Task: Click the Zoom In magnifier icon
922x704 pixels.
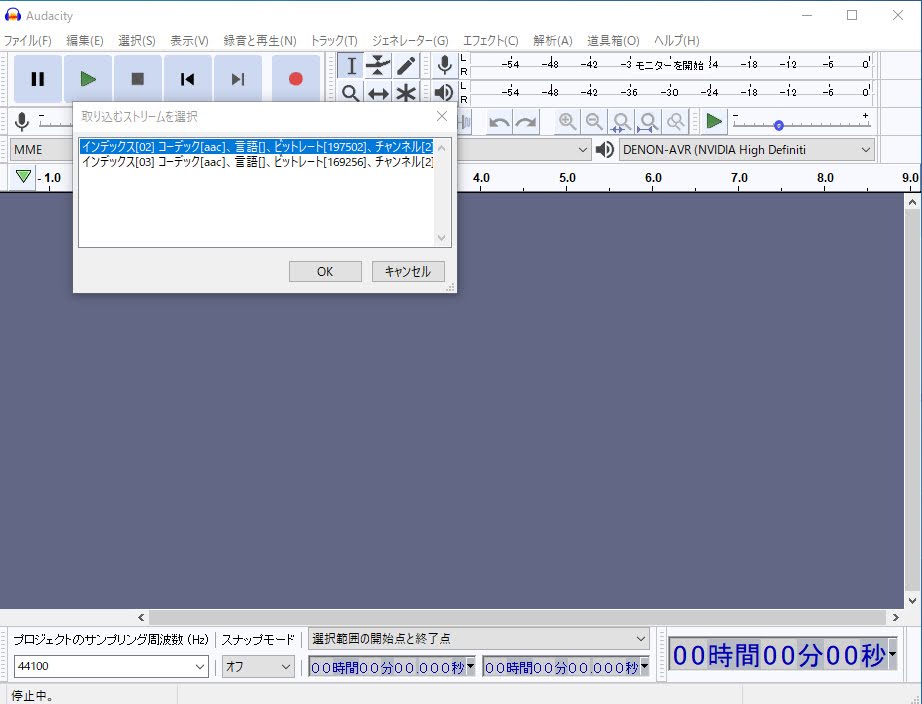Action: point(567,122)
